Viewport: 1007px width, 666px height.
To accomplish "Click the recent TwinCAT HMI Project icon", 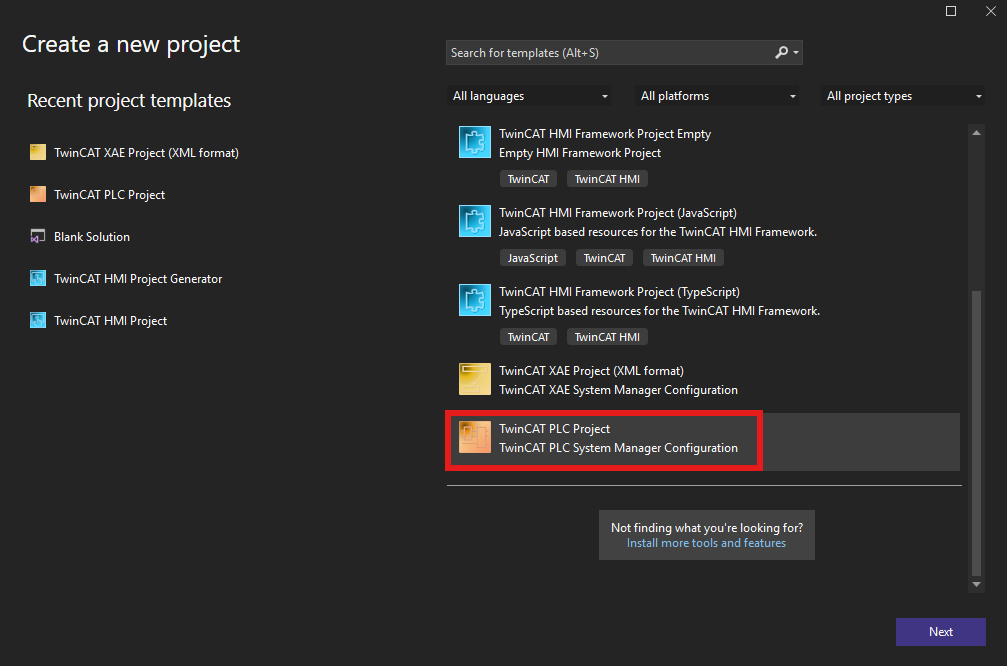I will point(38,320).
